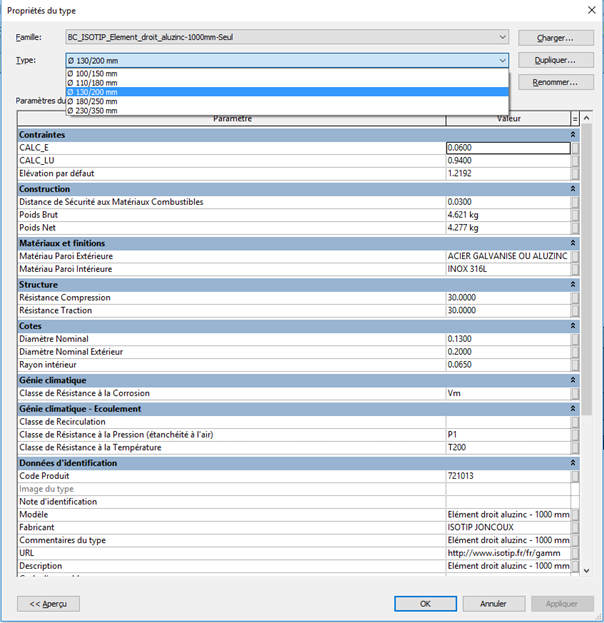Collapse the Données d'identification group
The height and width of the screenshot is (623, 604).
pyautogui.click(x=573, y=463)
